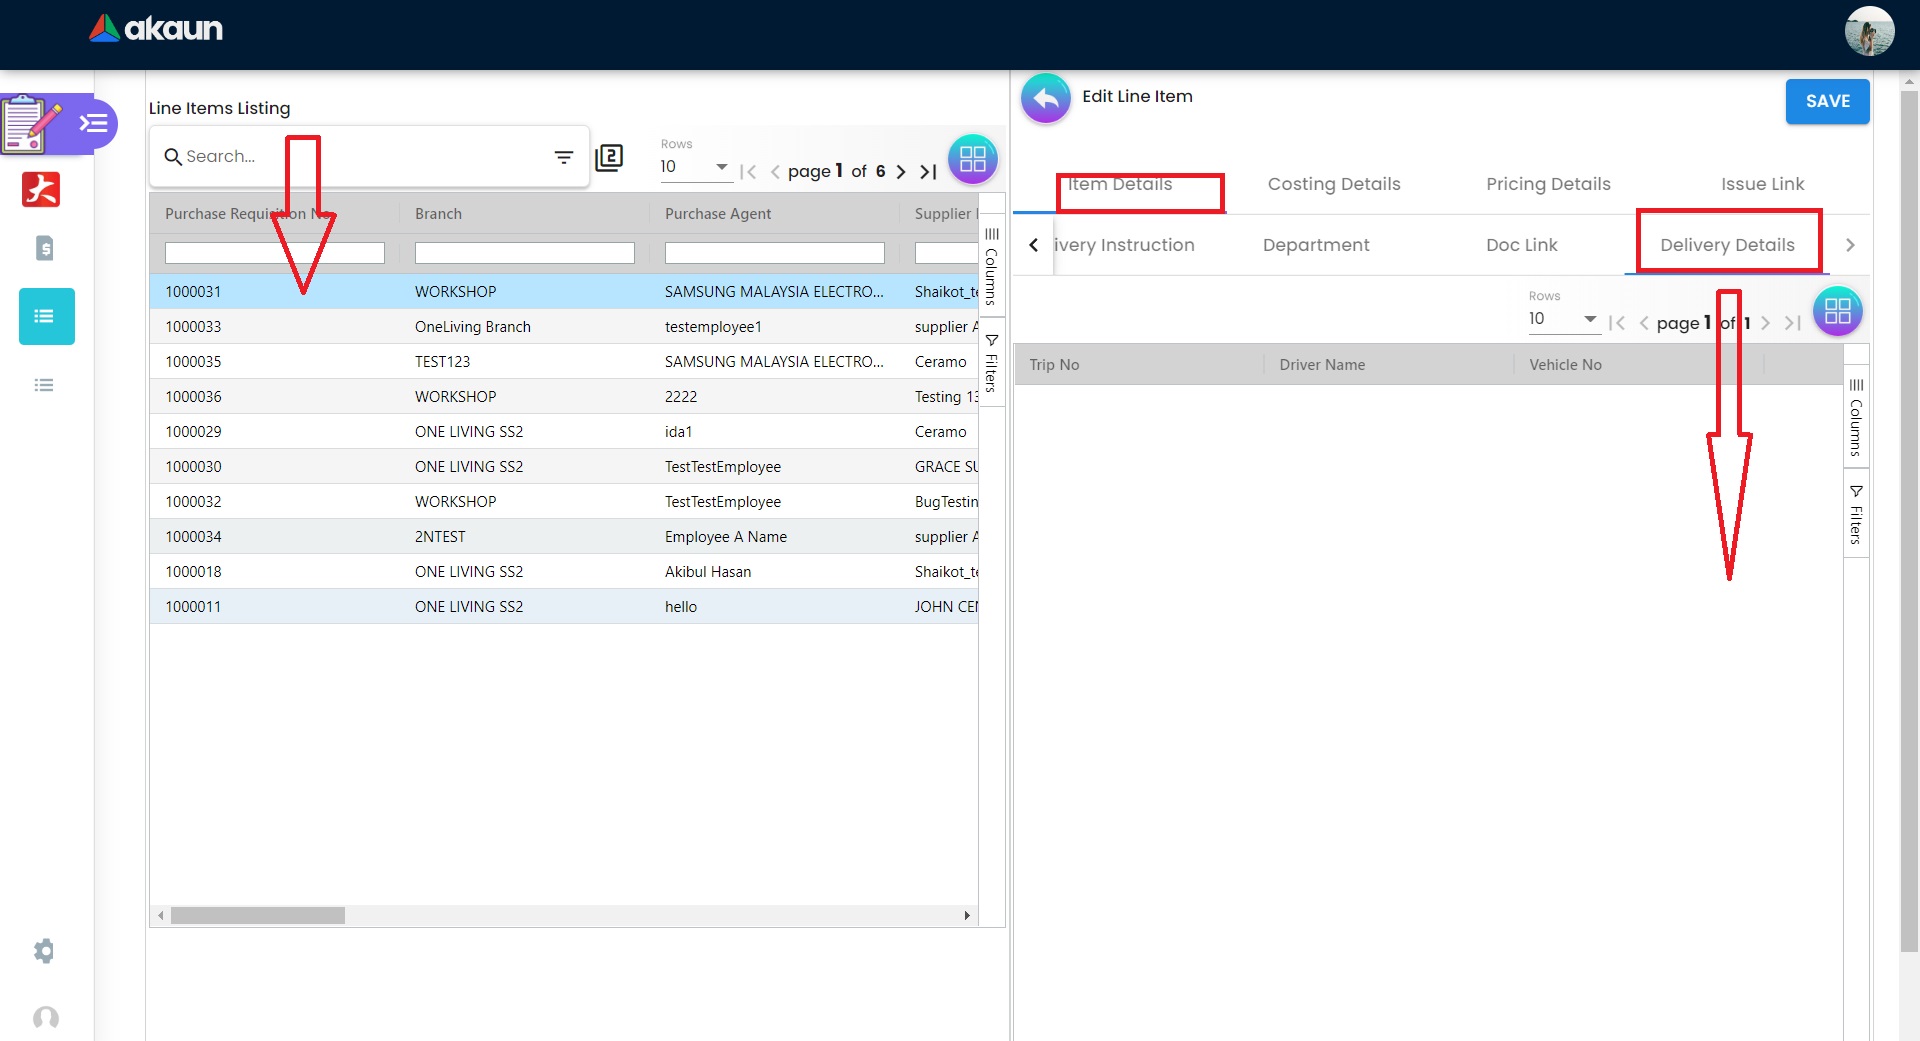1920x1041 pixels.
Task: Go to next page in Line Items Listing
Action: coord(901,172)
